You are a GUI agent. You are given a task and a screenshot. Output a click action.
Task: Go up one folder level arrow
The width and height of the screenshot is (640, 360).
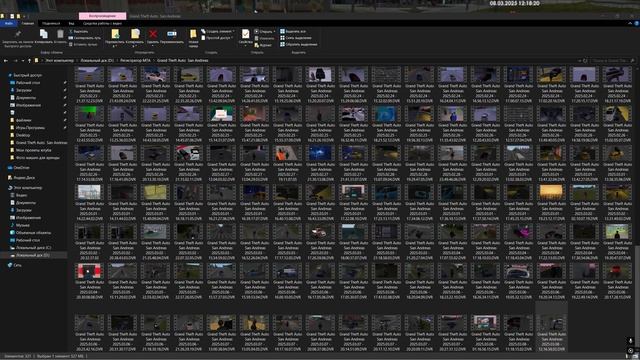coord(29,60)
